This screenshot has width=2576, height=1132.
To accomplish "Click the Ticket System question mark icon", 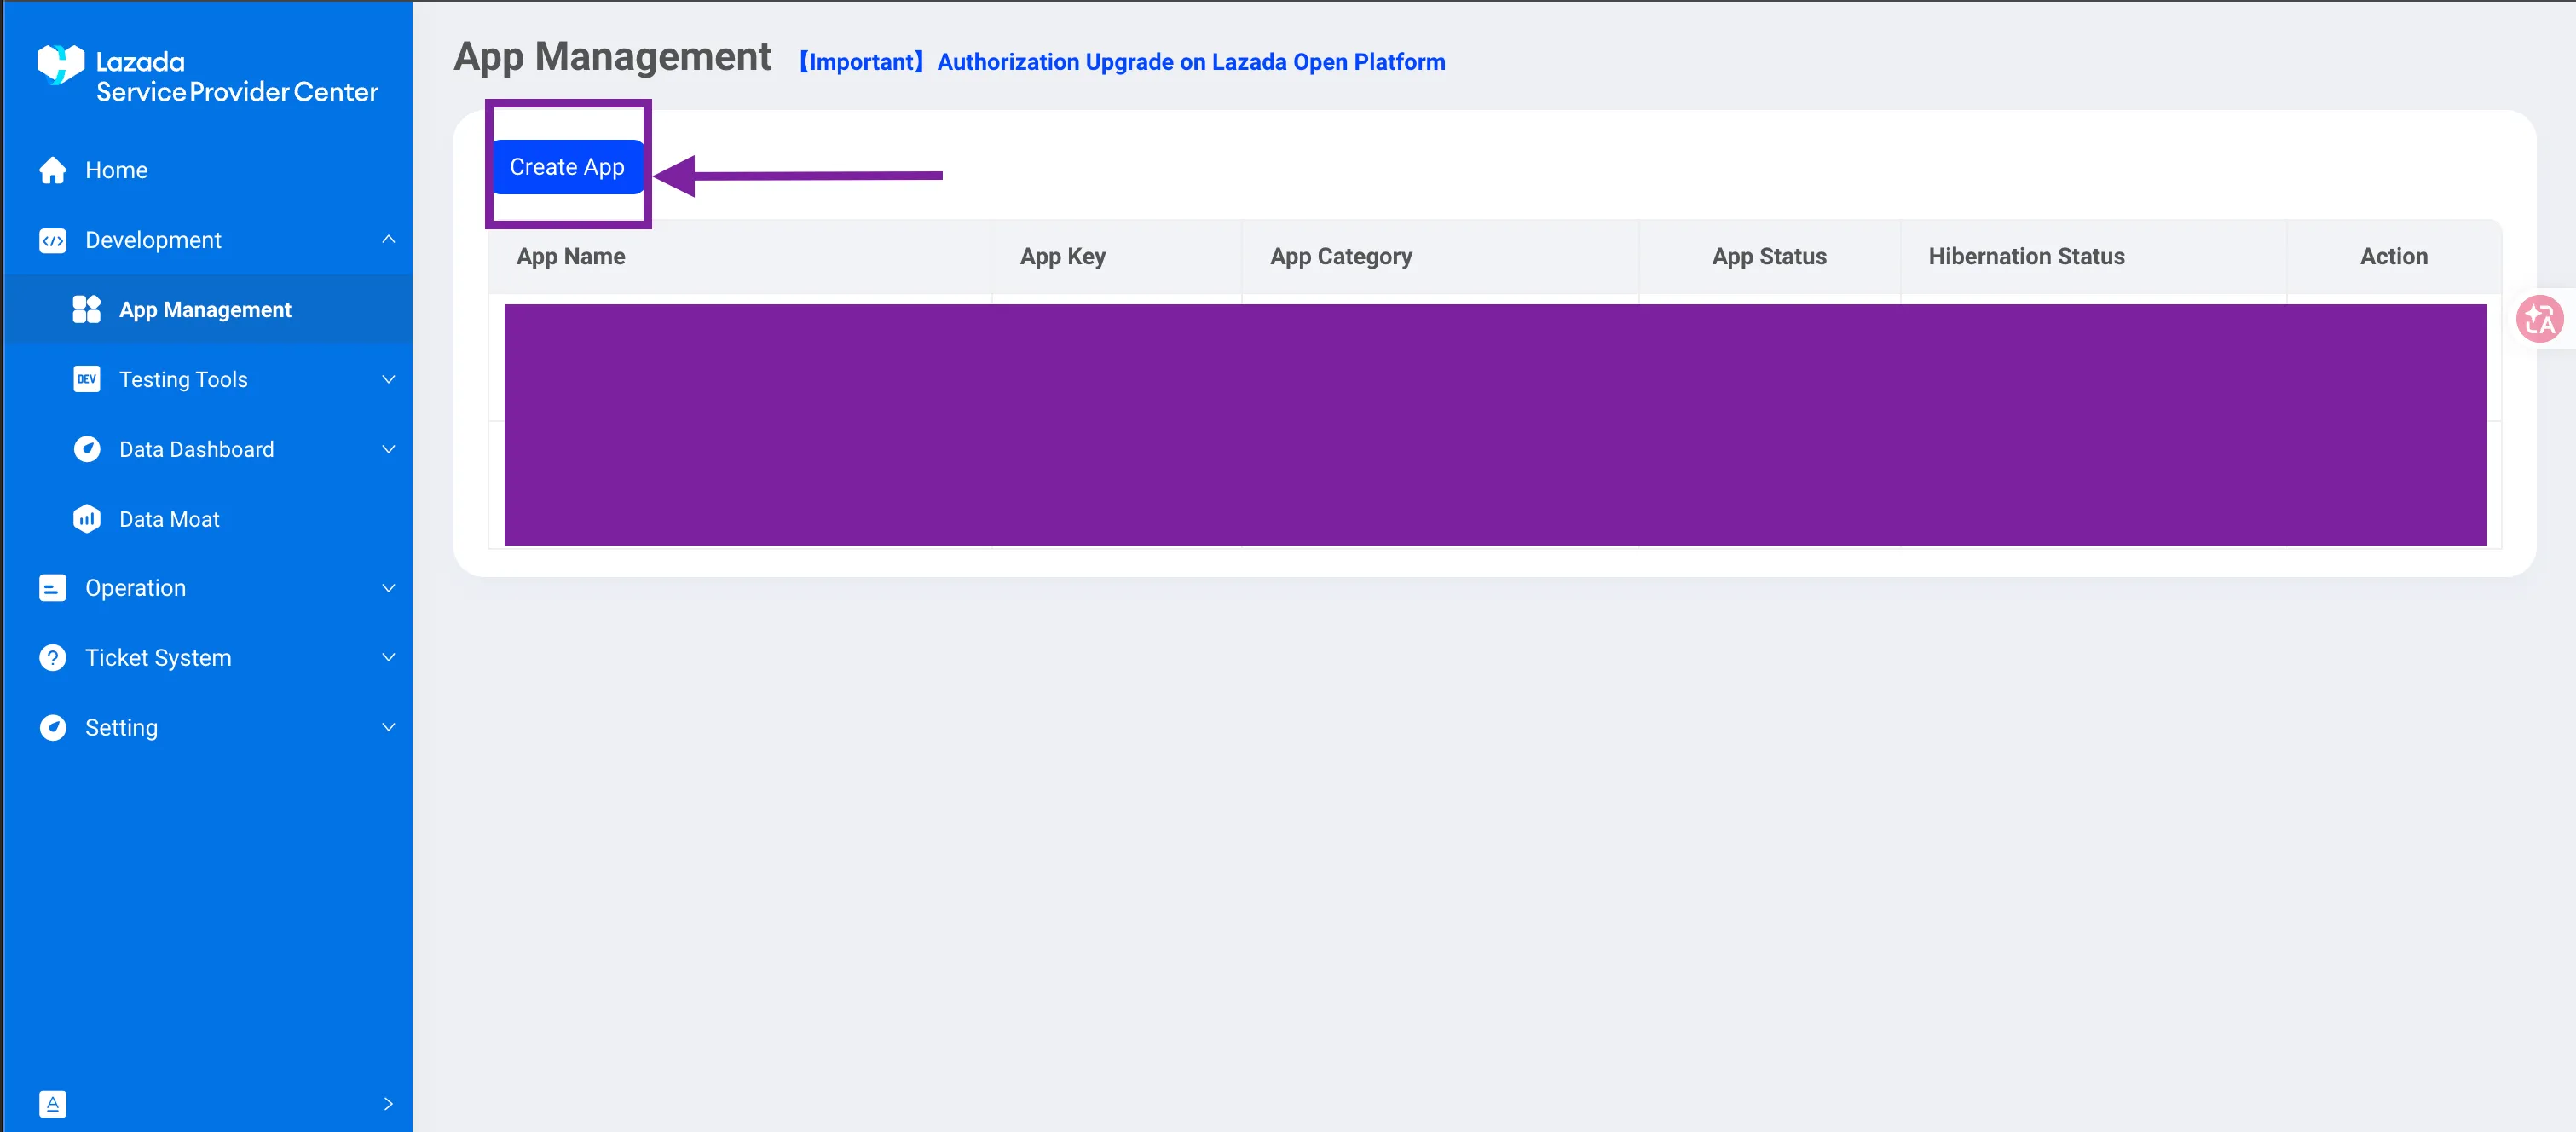I will click(53, 658).
